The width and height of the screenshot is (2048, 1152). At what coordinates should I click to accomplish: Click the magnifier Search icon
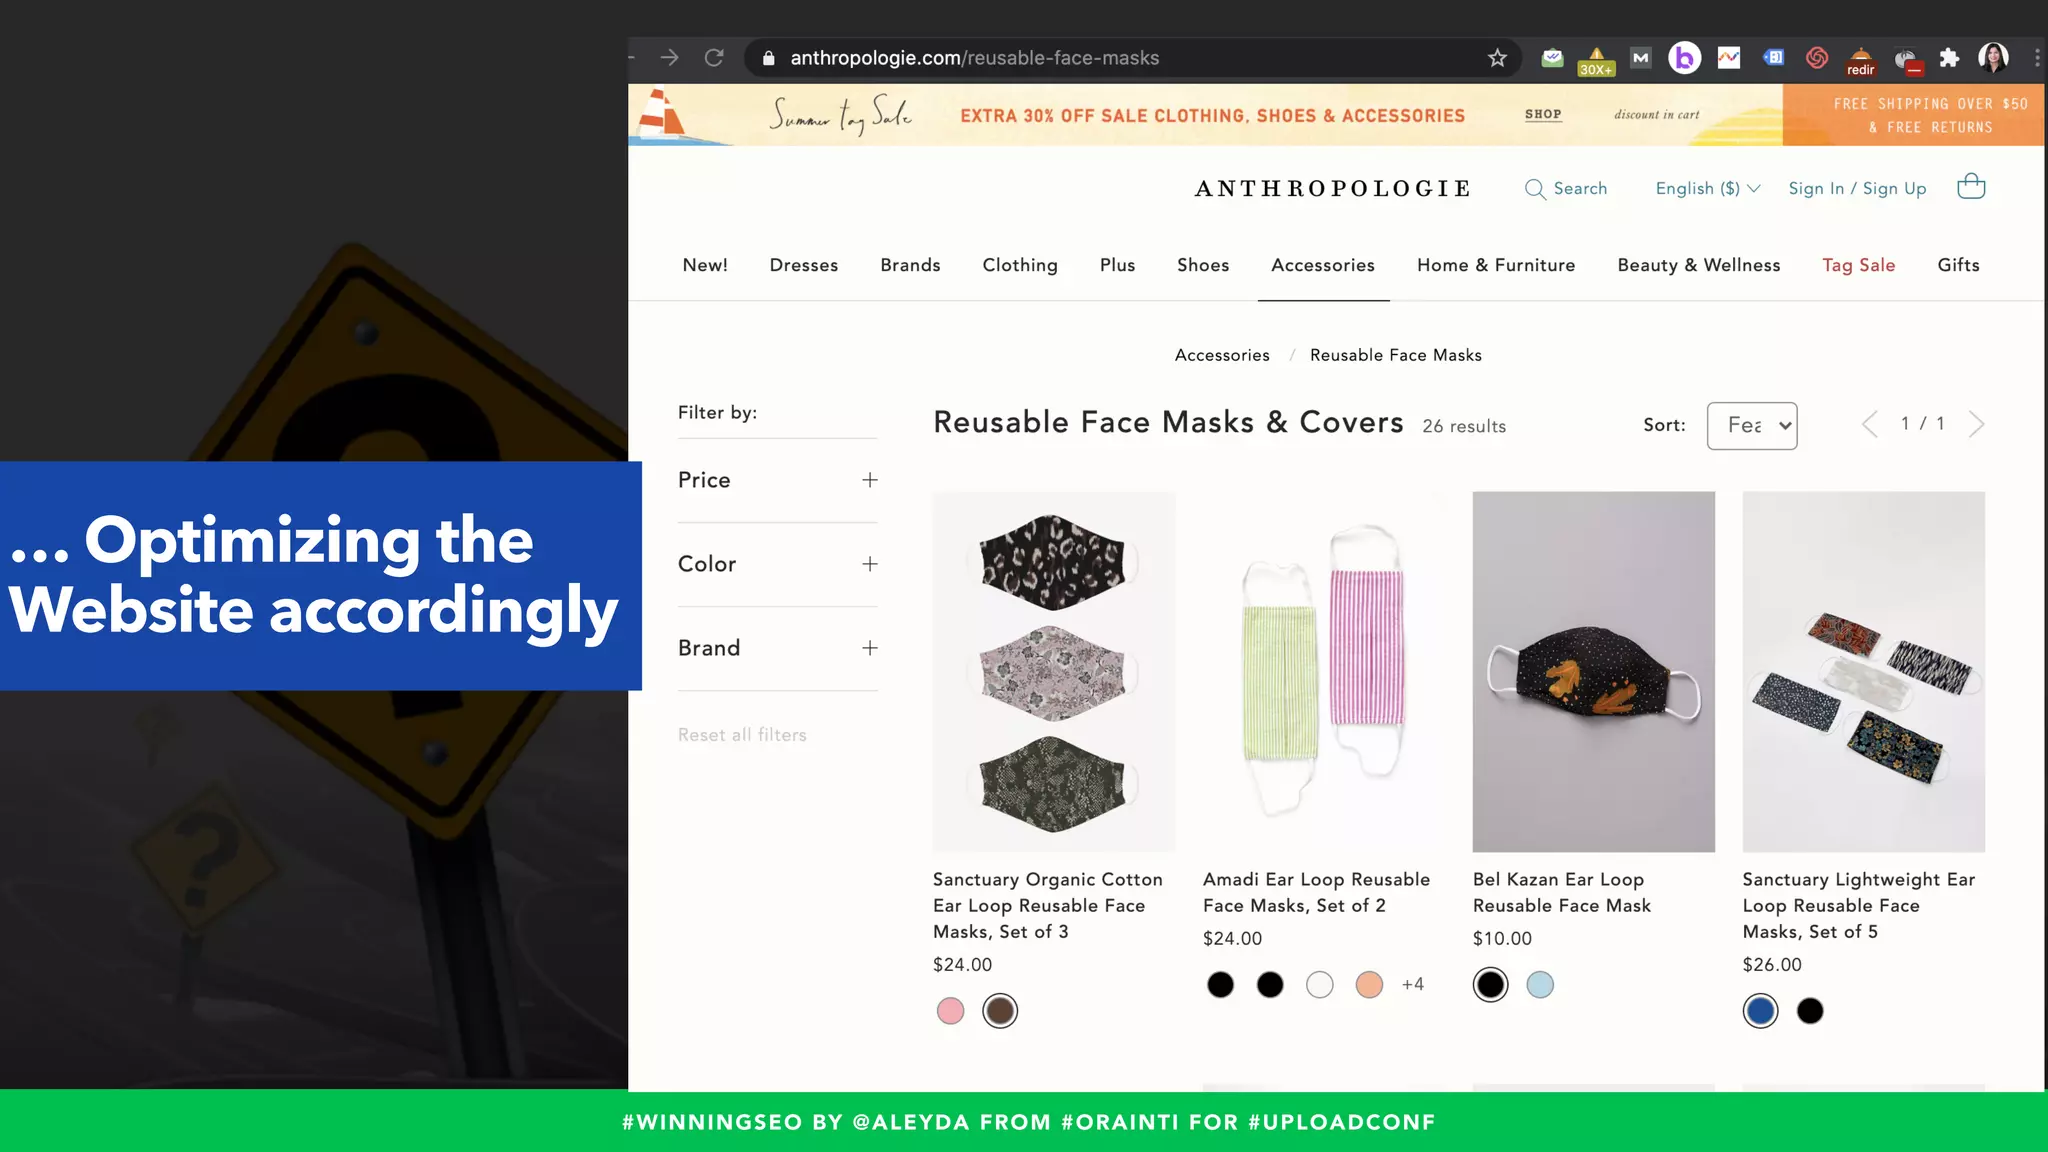click(x=1534, y=189)
